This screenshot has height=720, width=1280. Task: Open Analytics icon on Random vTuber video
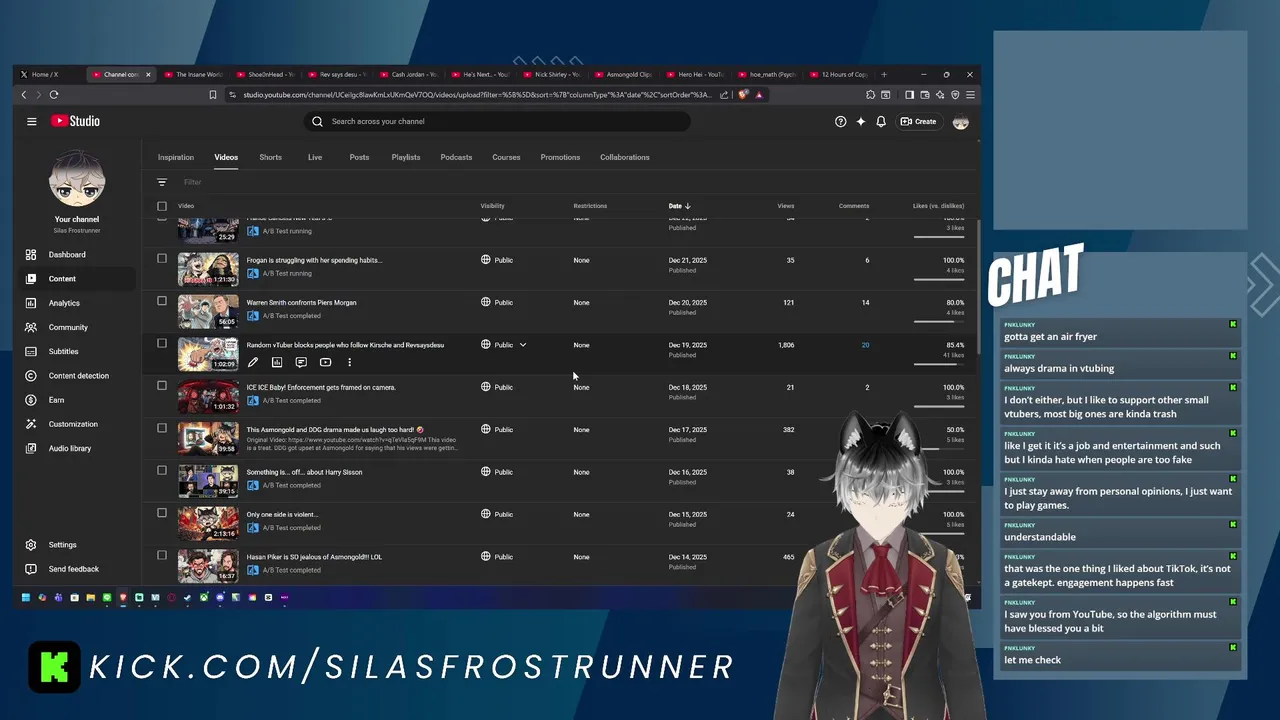pyautogui.click(x=277, y=362)
